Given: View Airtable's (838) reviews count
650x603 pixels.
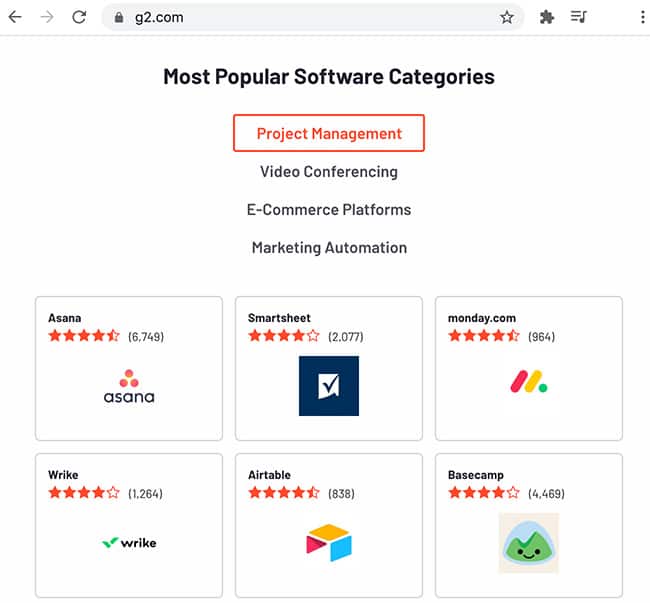Looking at the screenshot, I should tap(341, 494).
